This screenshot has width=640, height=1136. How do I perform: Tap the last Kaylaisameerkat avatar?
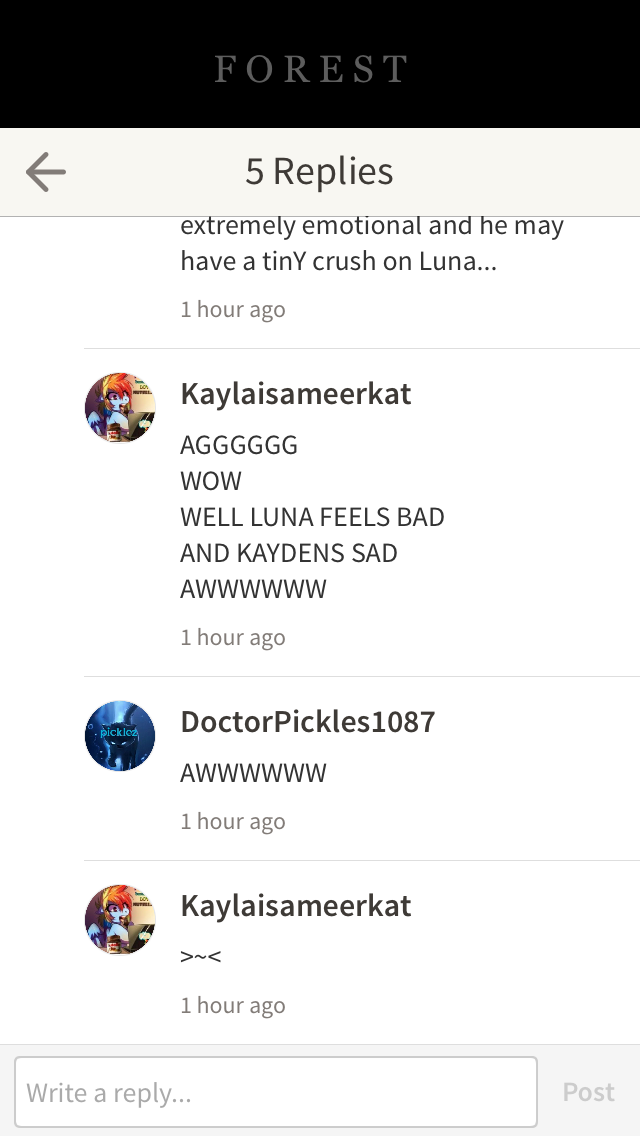point(120,919)
